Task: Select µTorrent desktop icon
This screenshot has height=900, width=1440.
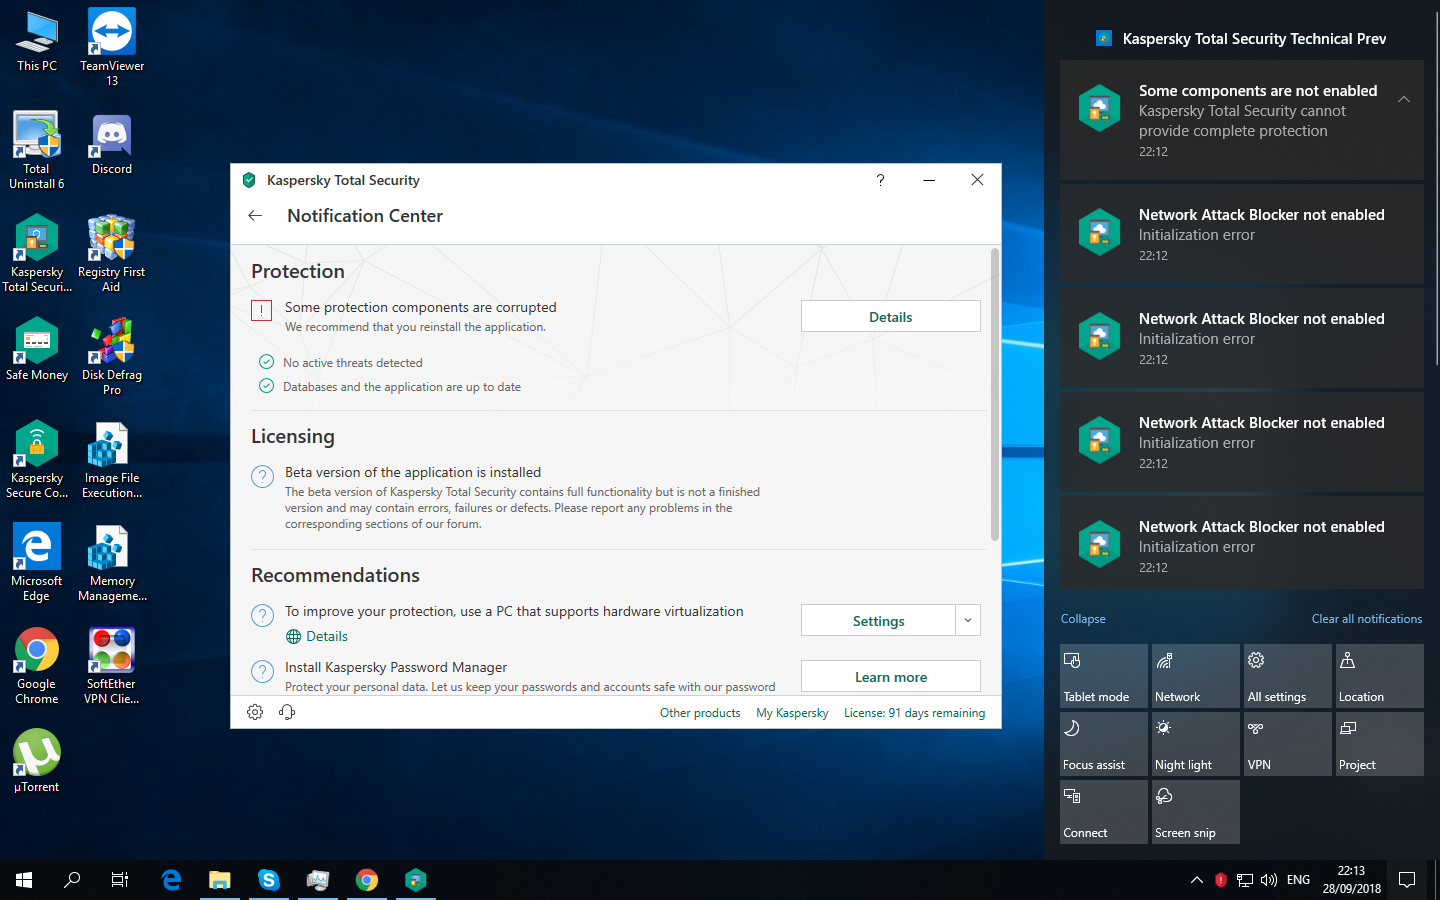Action: (37, 761)
